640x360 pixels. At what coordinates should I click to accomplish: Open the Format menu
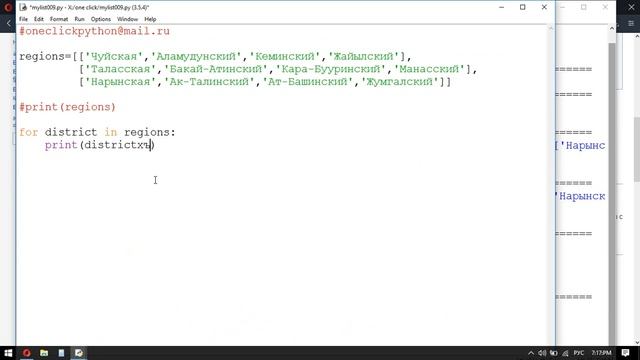59,19
